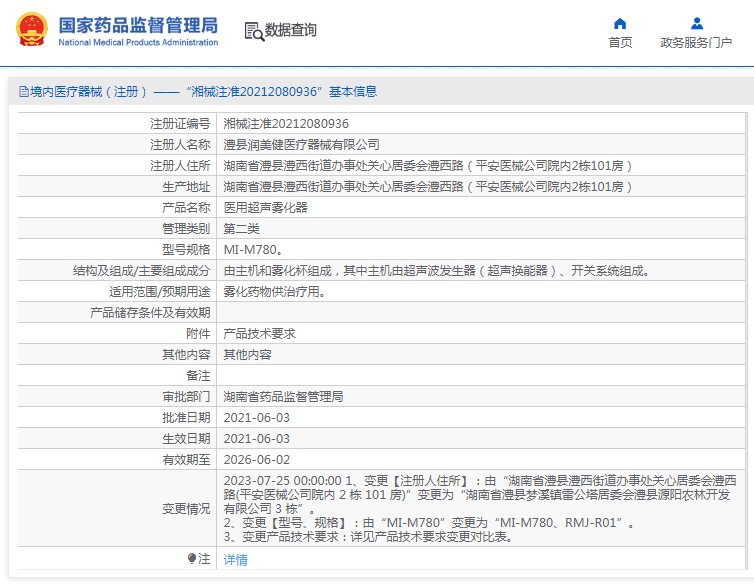The width and height of the screenshot is (754, 584).
Task: Click the 变更情况 change details text
Action: point(480,508)
